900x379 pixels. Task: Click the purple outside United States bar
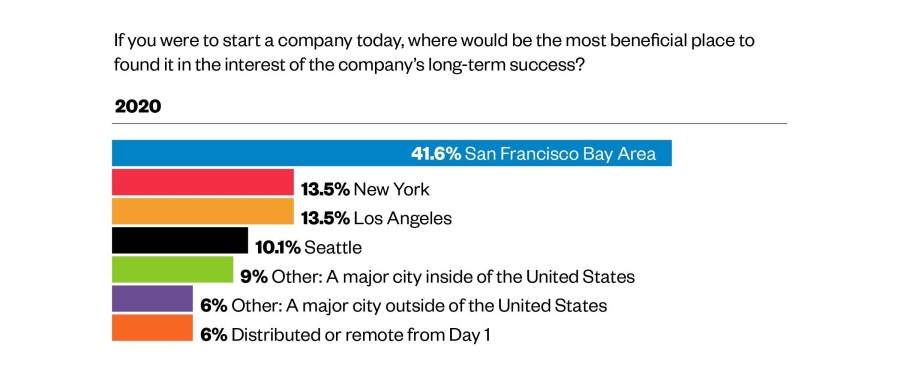(x=152, y=299)
